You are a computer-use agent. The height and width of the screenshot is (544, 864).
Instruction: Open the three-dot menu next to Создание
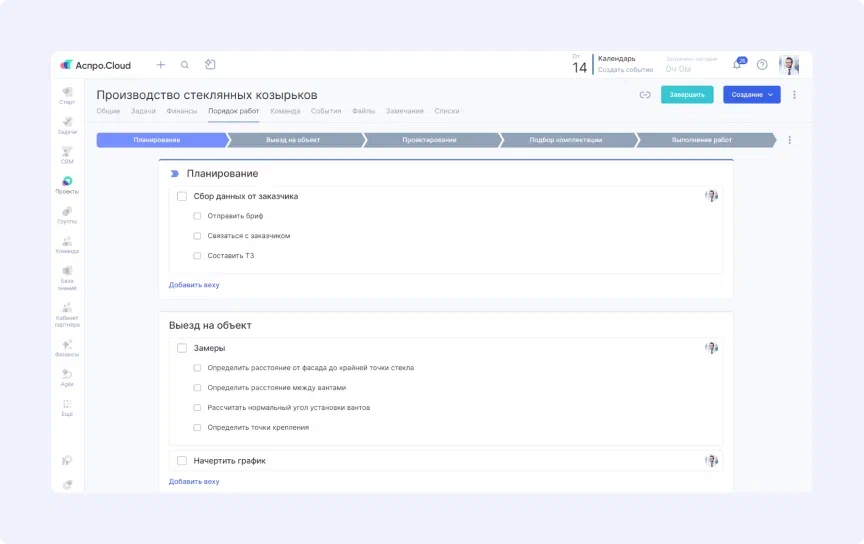(x=795, y=95)
